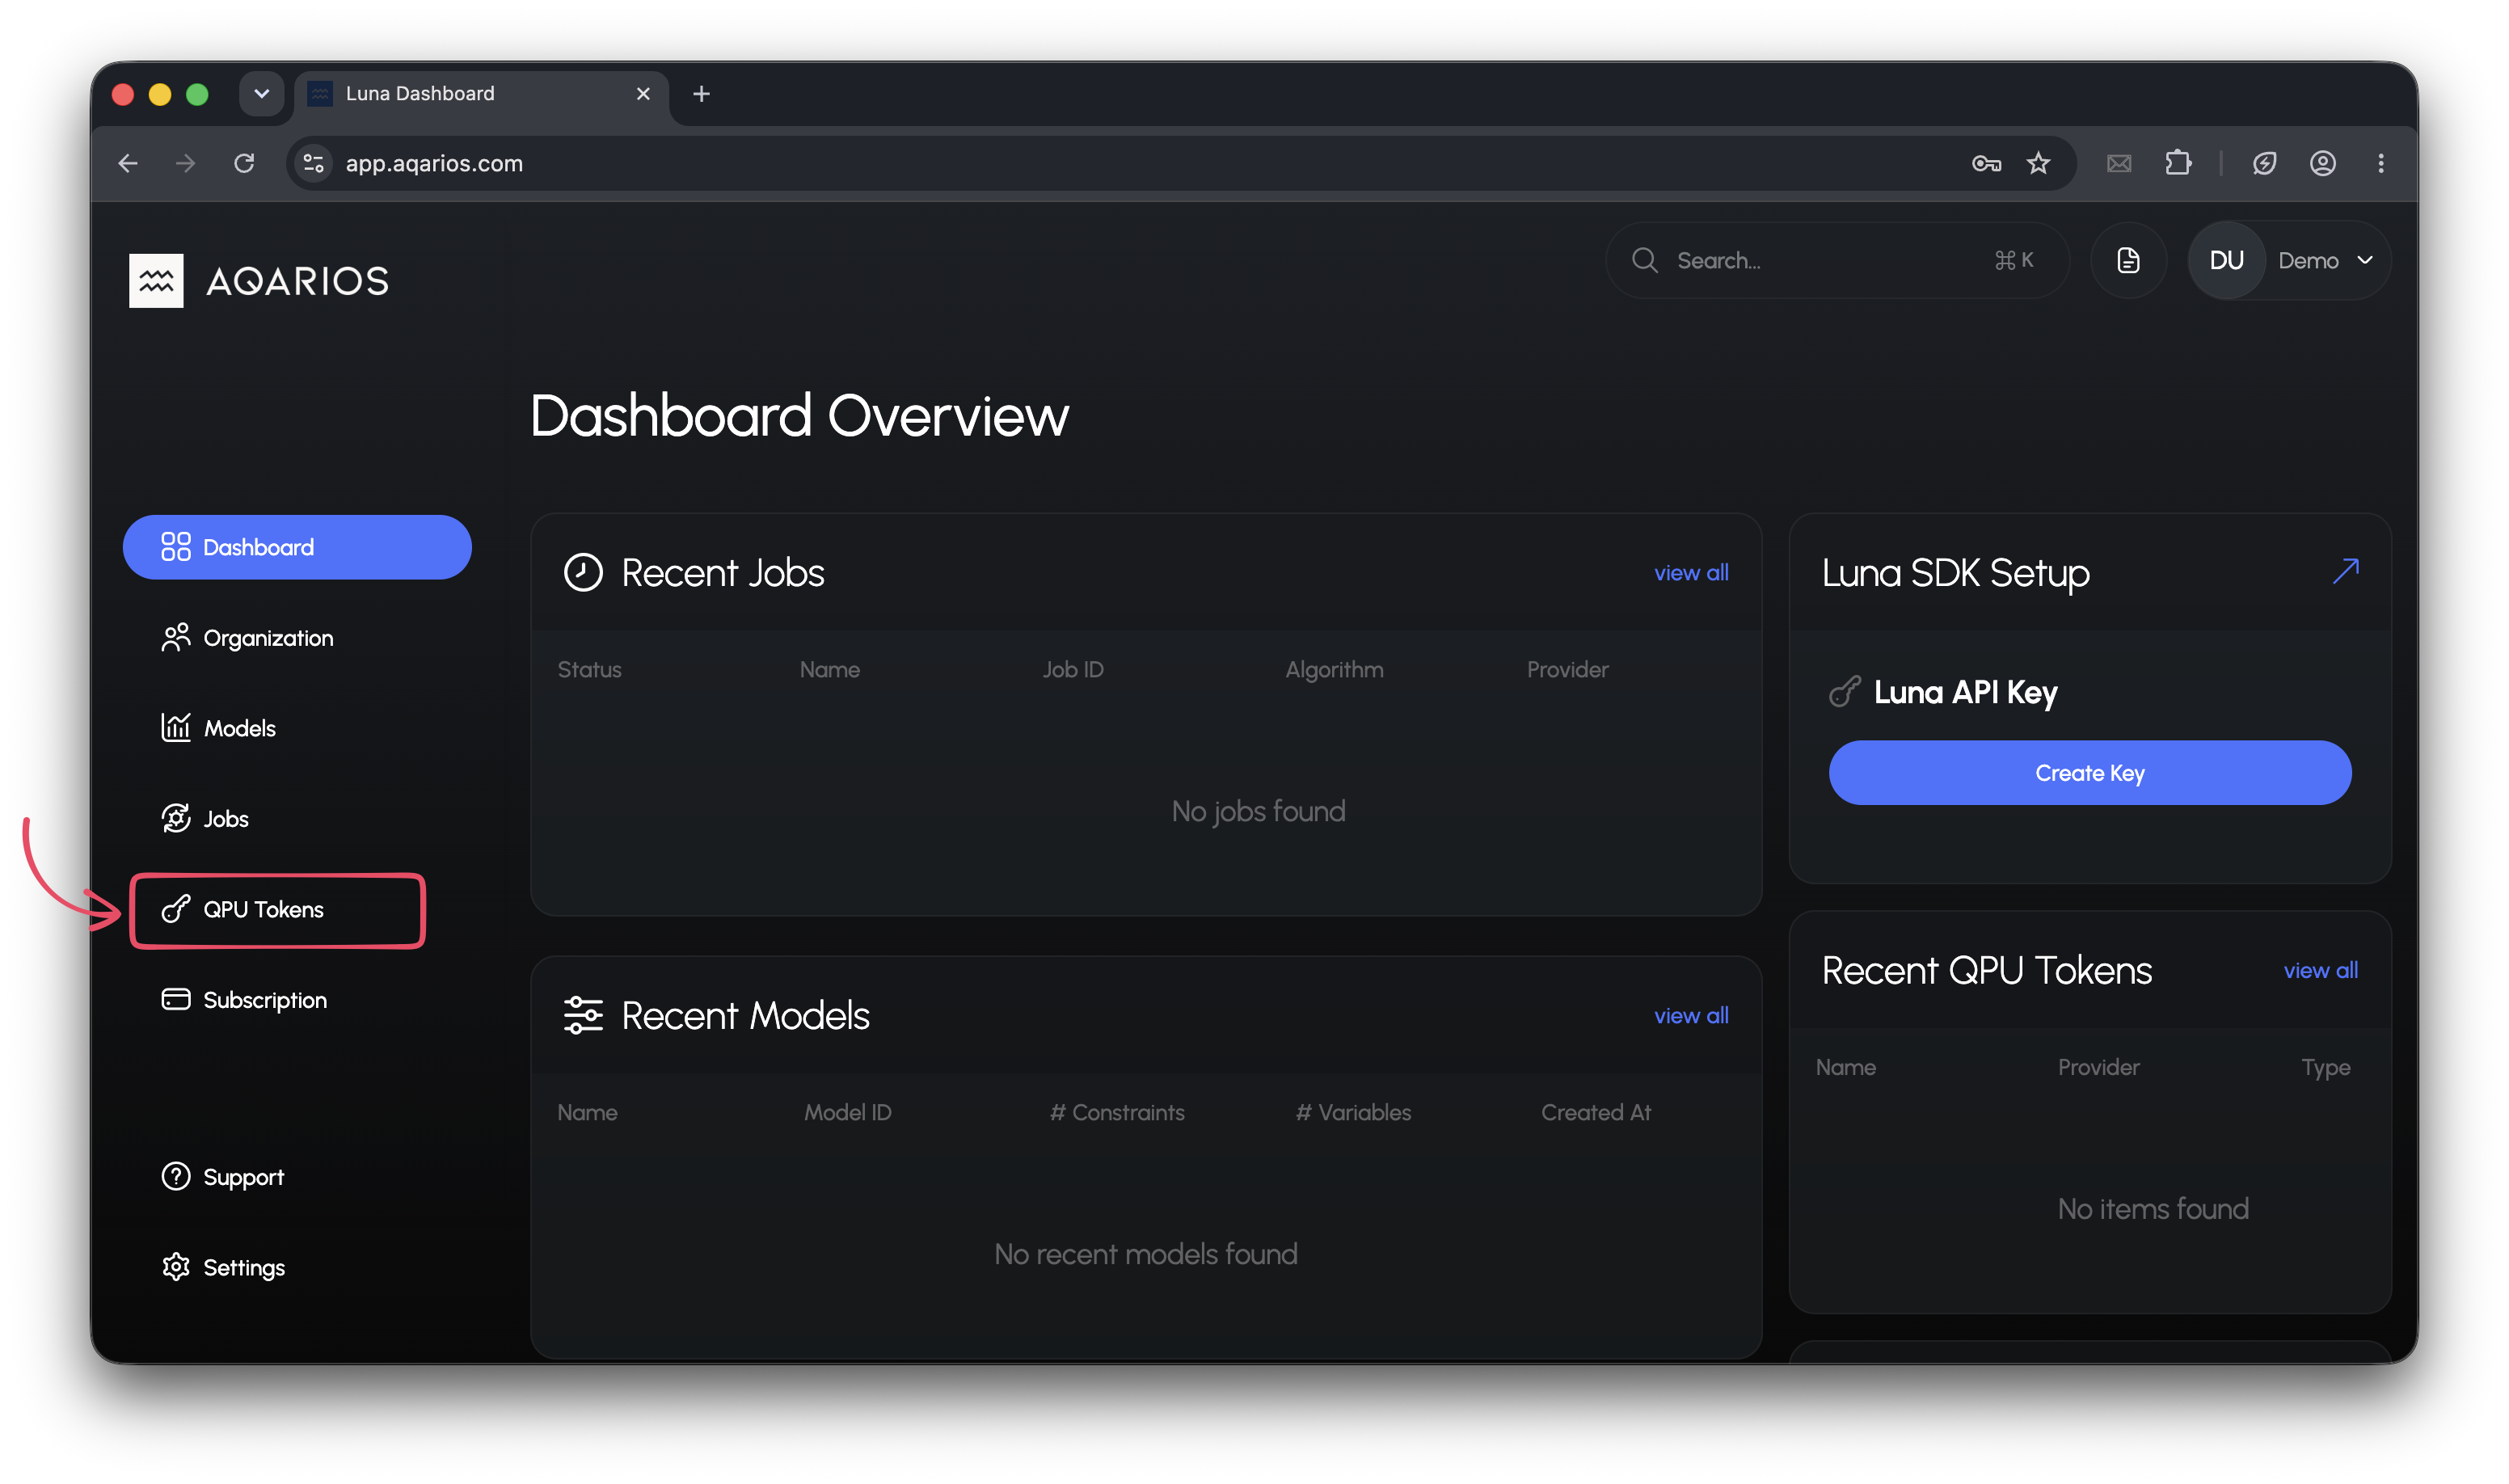Open site information icon in address bar
The height and width of the screenshot is (1484, 2509).
314,163
